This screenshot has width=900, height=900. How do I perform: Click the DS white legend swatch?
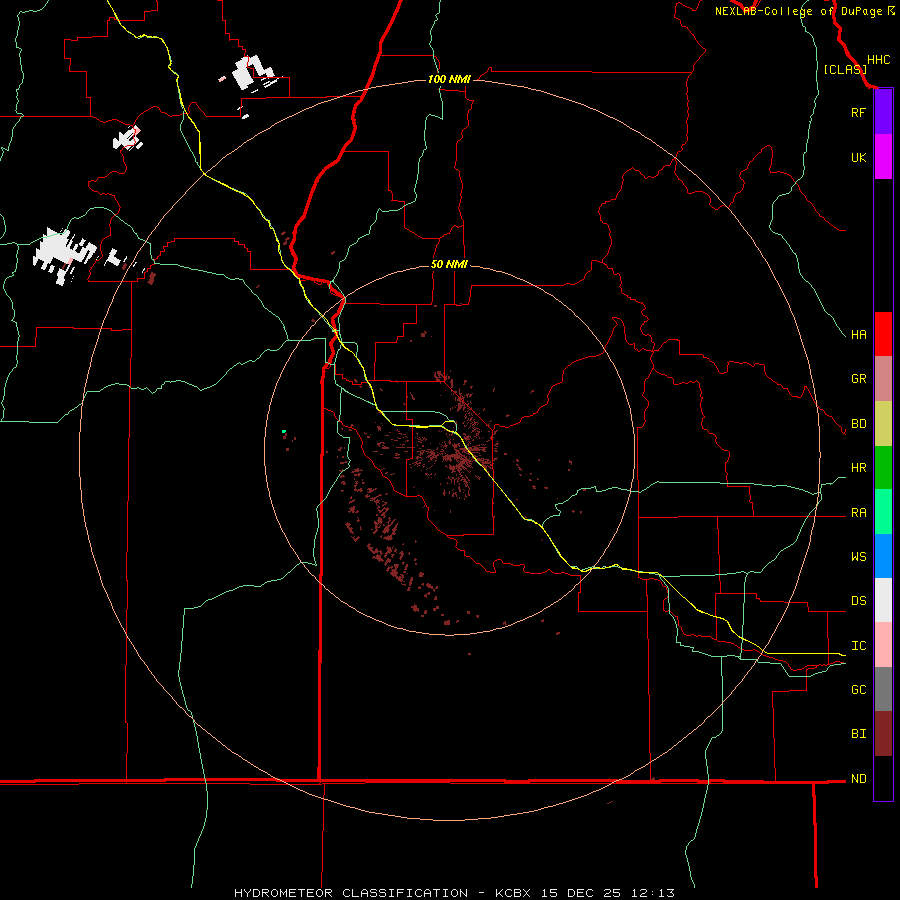click(883, 600)
